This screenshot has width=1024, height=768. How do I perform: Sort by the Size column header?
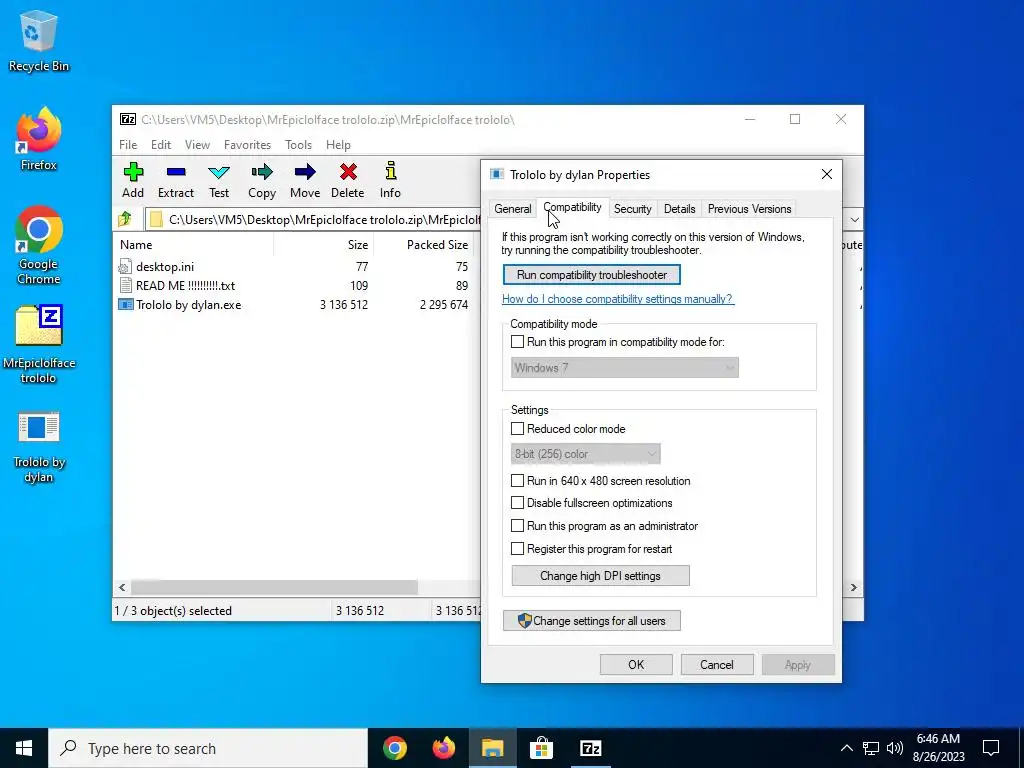point(324,245)
